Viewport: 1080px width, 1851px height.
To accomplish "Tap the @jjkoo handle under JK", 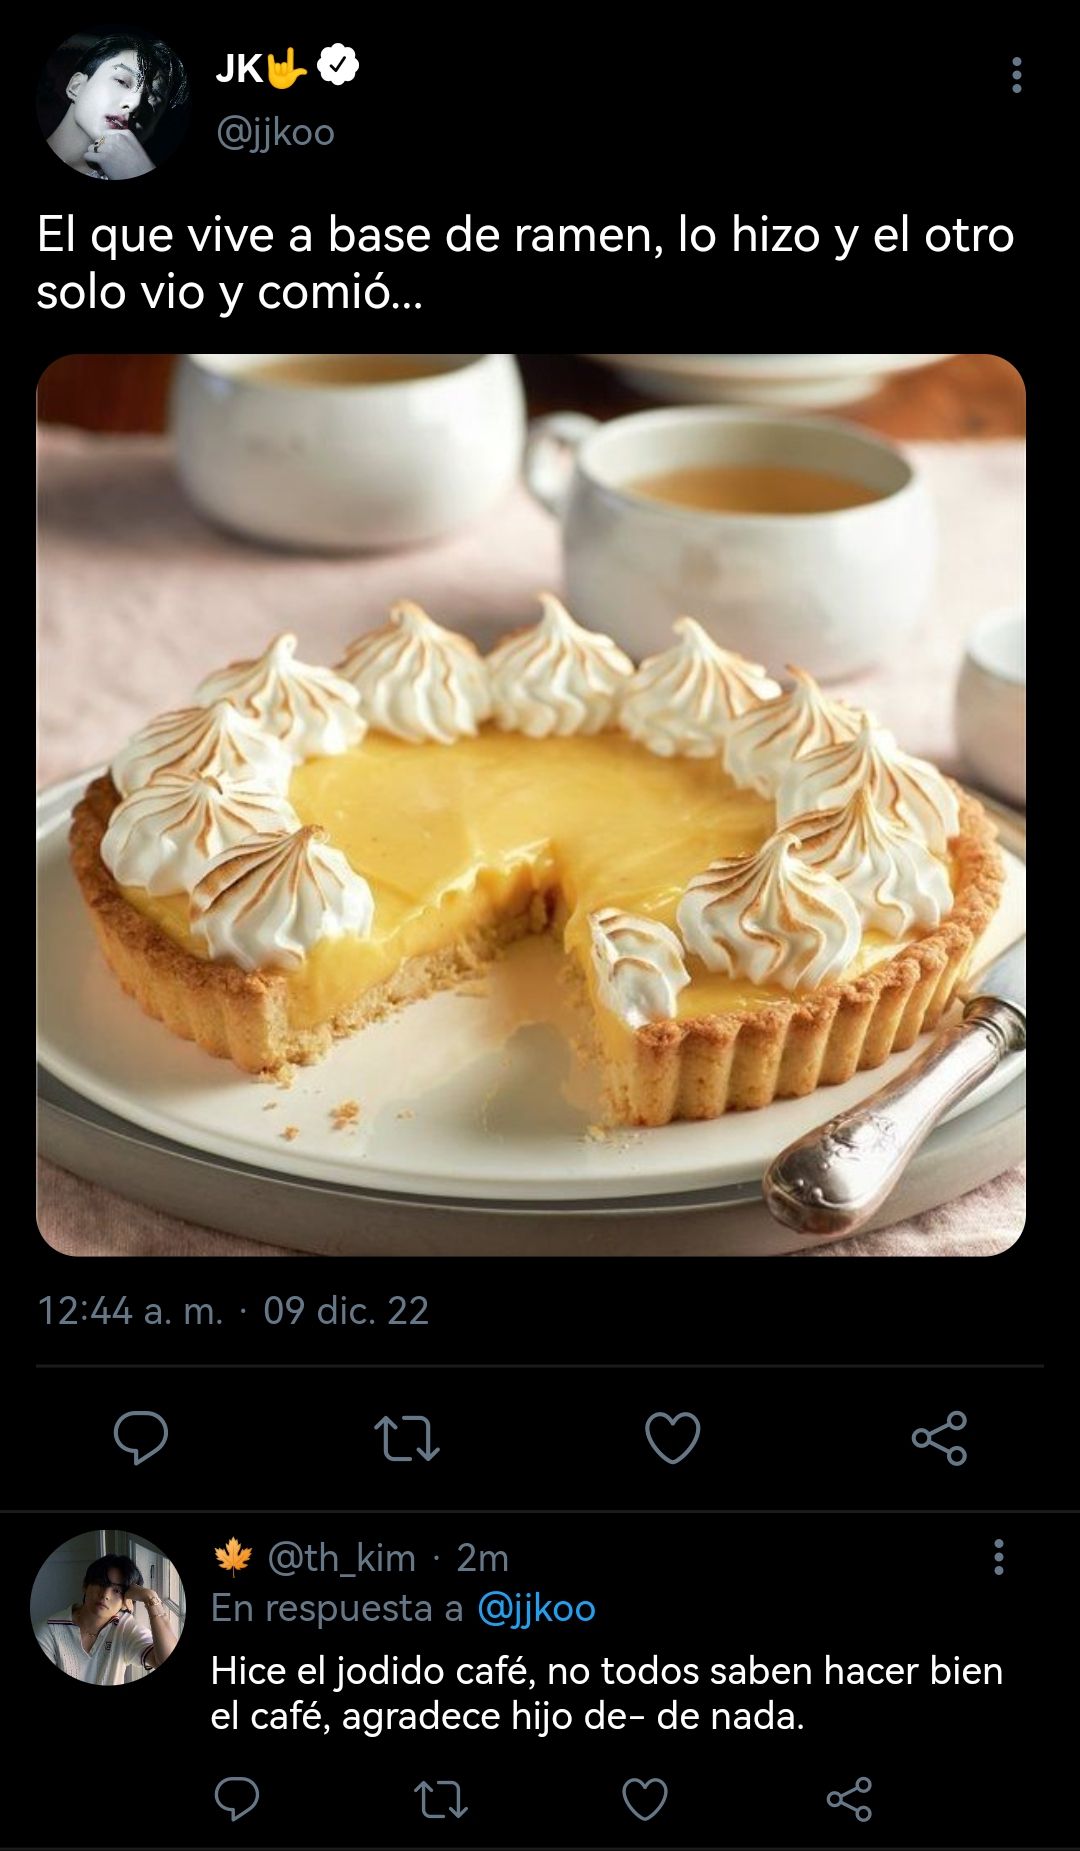I will (x=275, y=132).
